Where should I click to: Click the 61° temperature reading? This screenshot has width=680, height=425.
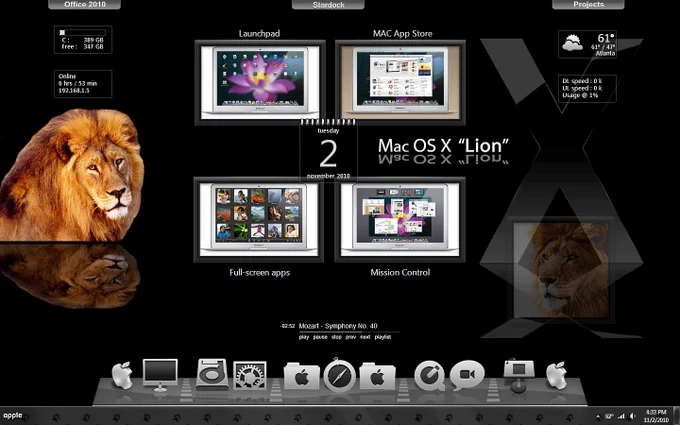(606, 38)
